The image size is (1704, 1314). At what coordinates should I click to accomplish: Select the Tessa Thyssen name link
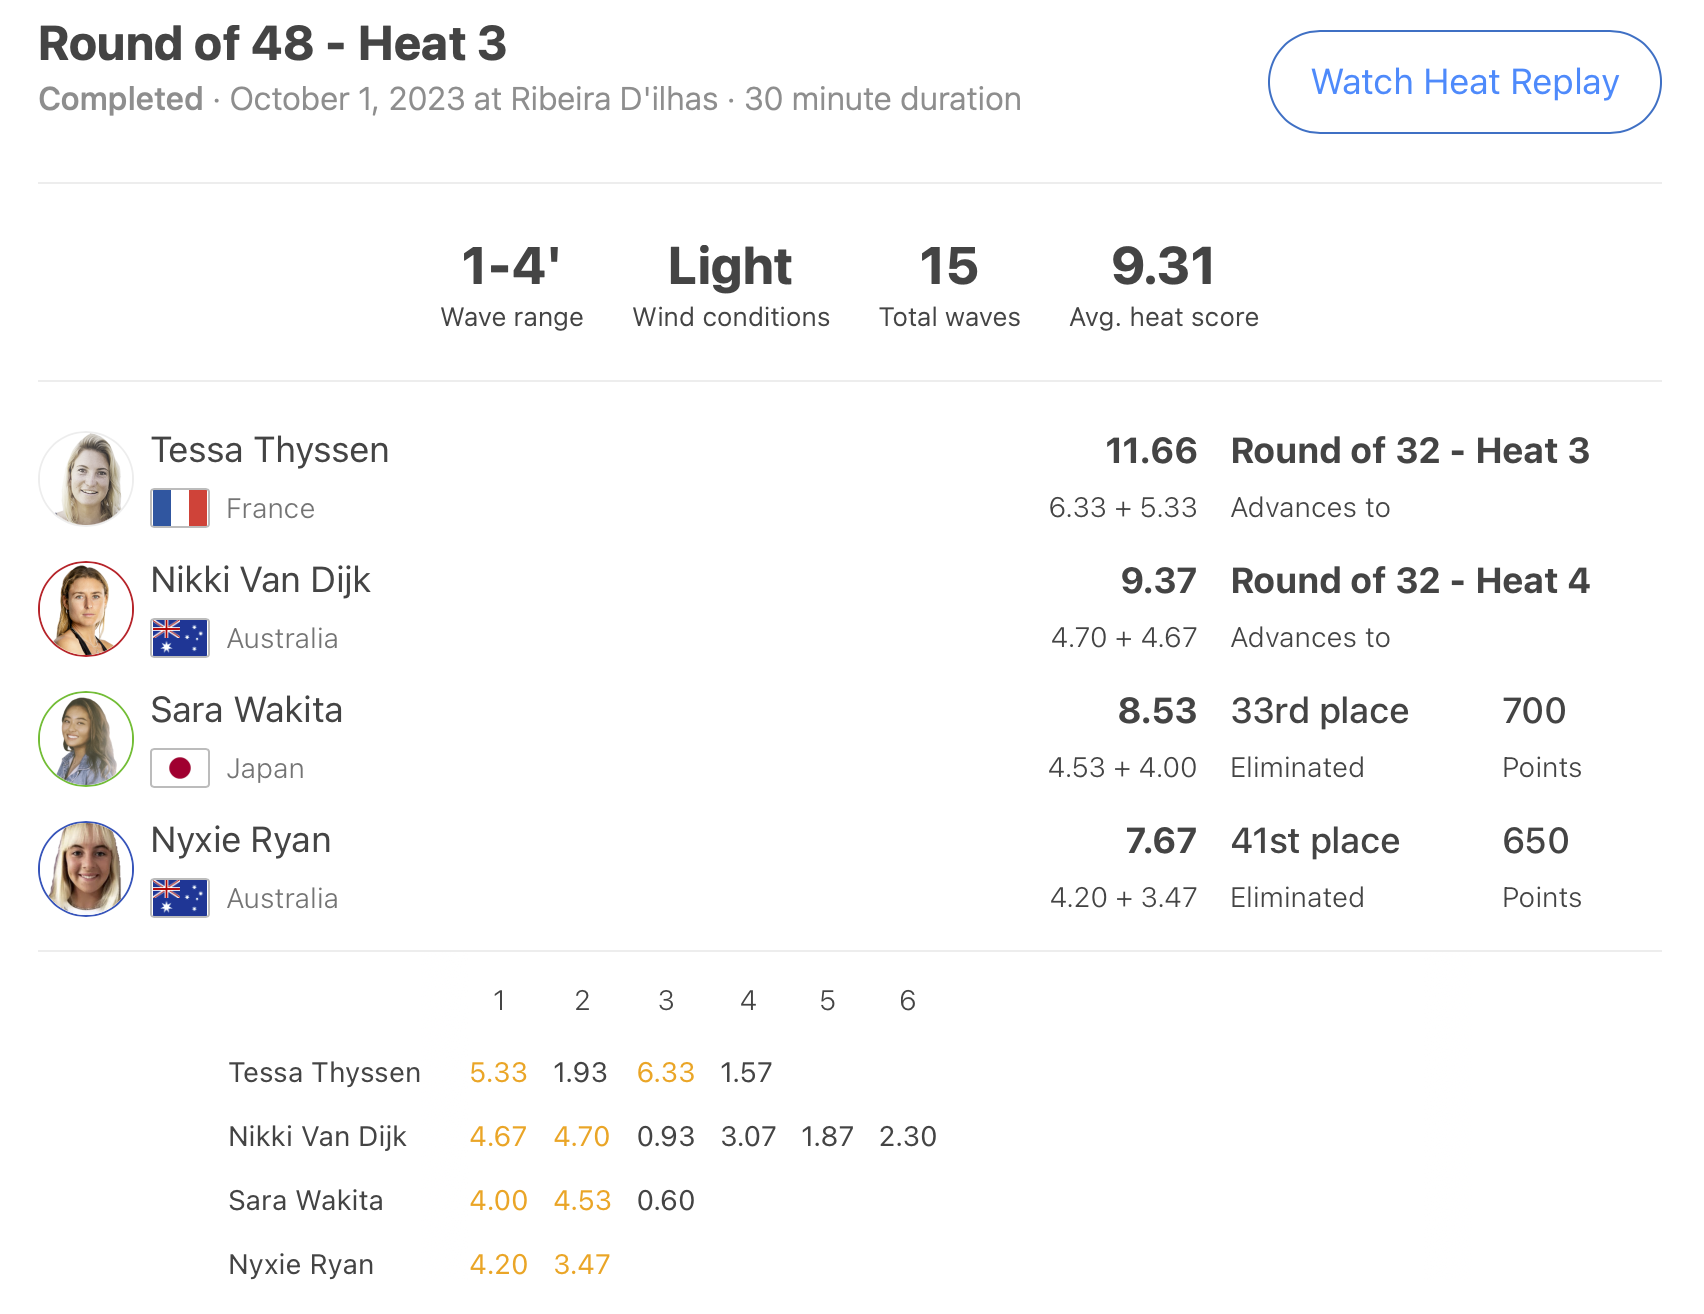270,451
